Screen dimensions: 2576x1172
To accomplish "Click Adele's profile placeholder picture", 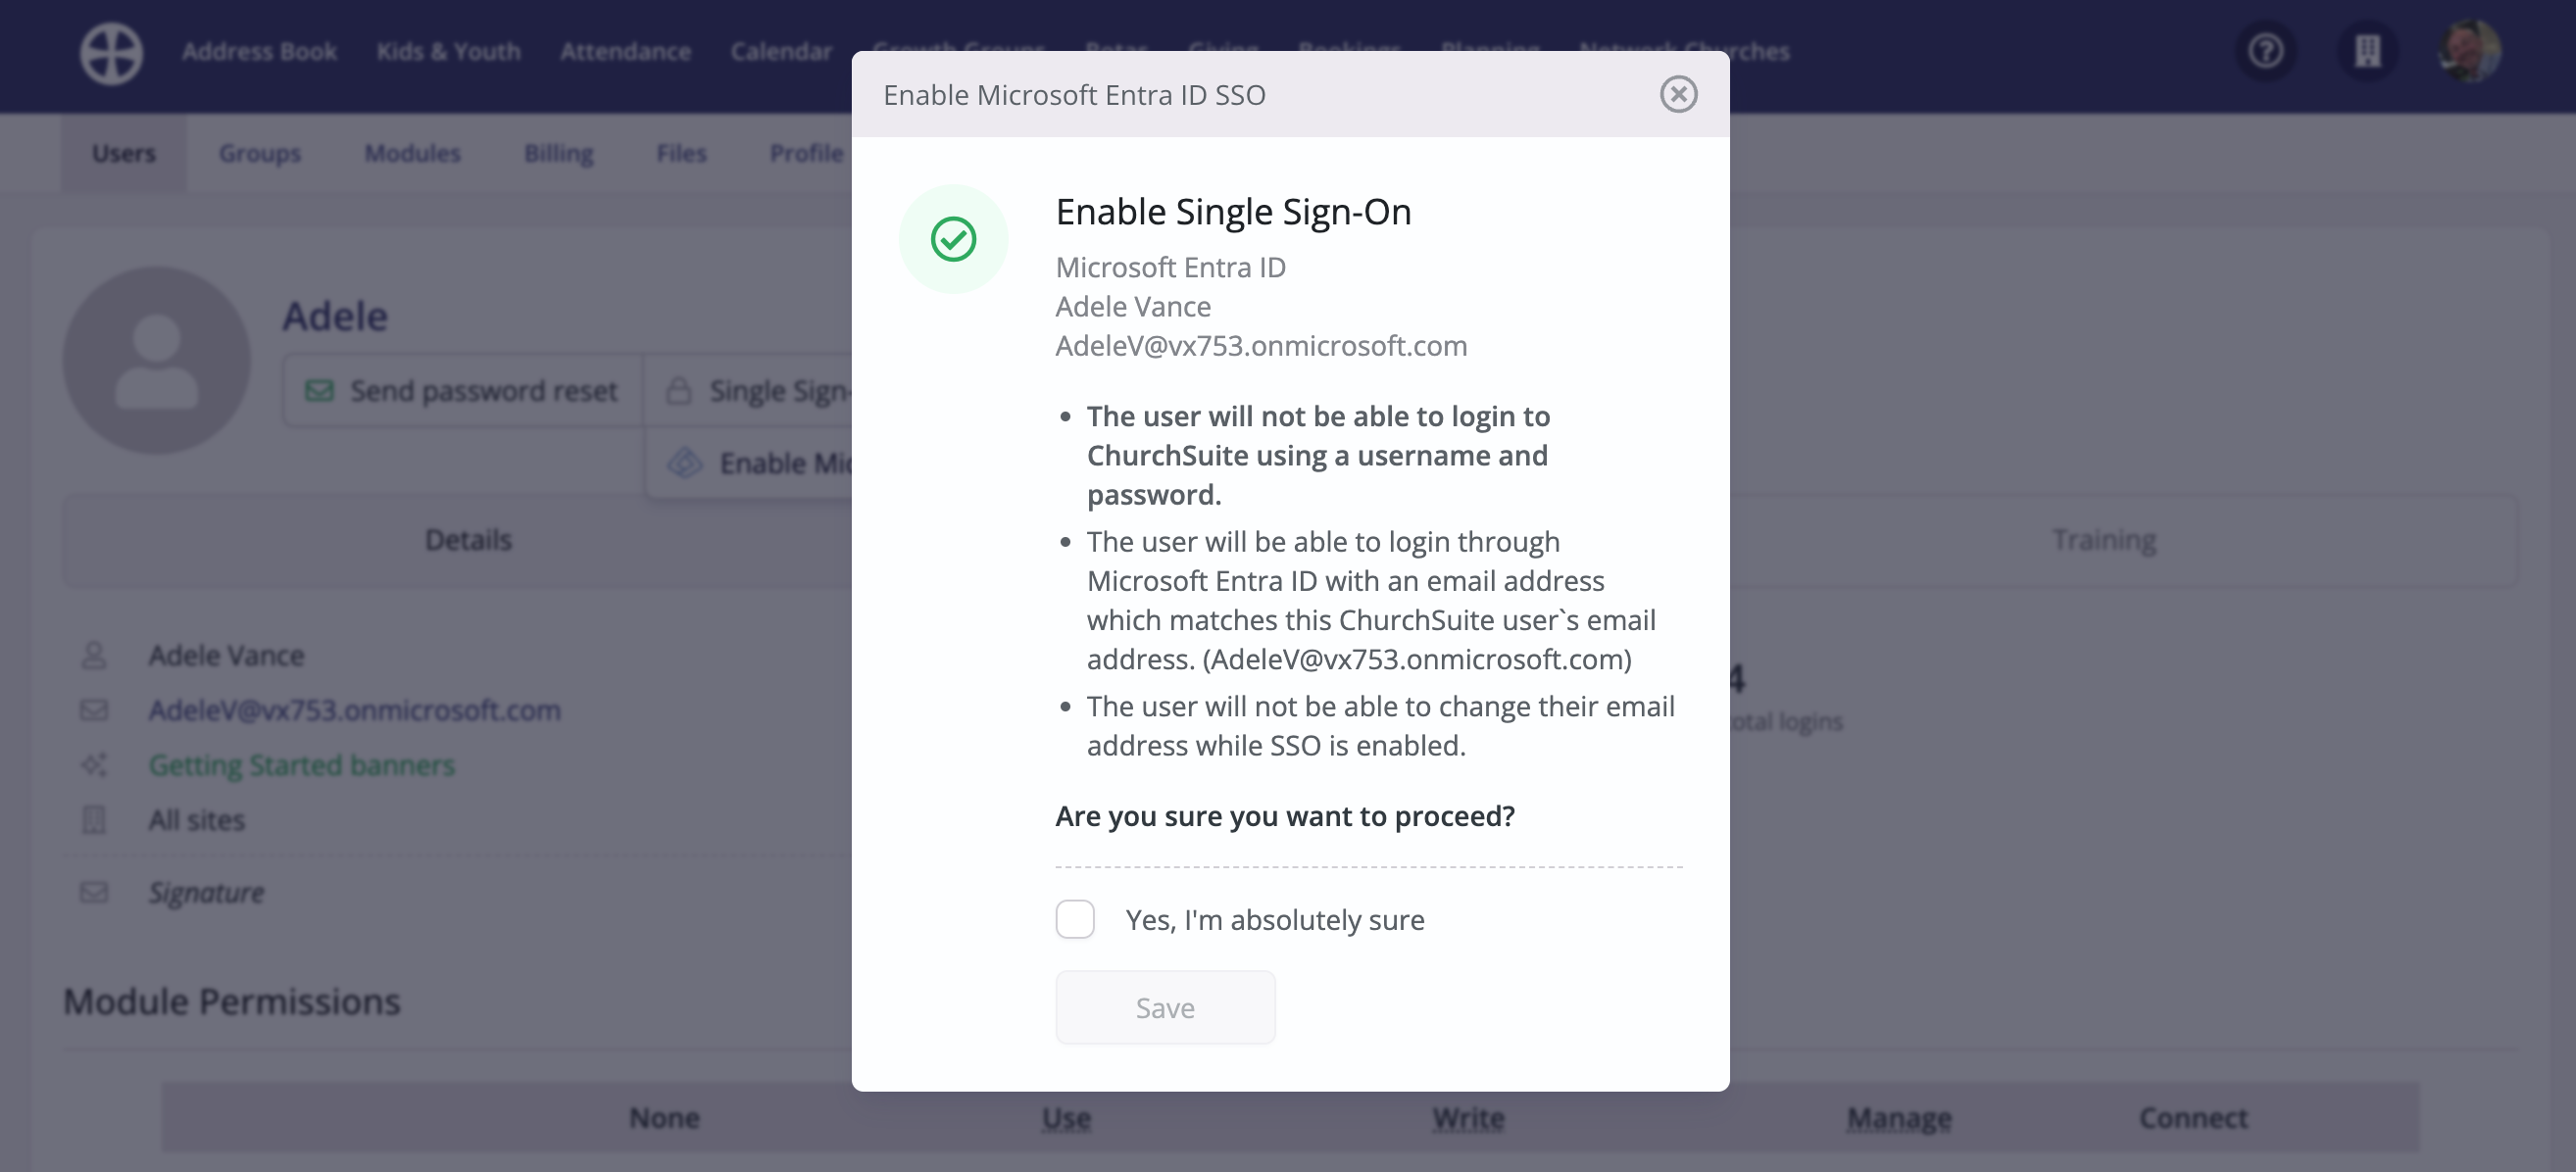I will point(156,360).
